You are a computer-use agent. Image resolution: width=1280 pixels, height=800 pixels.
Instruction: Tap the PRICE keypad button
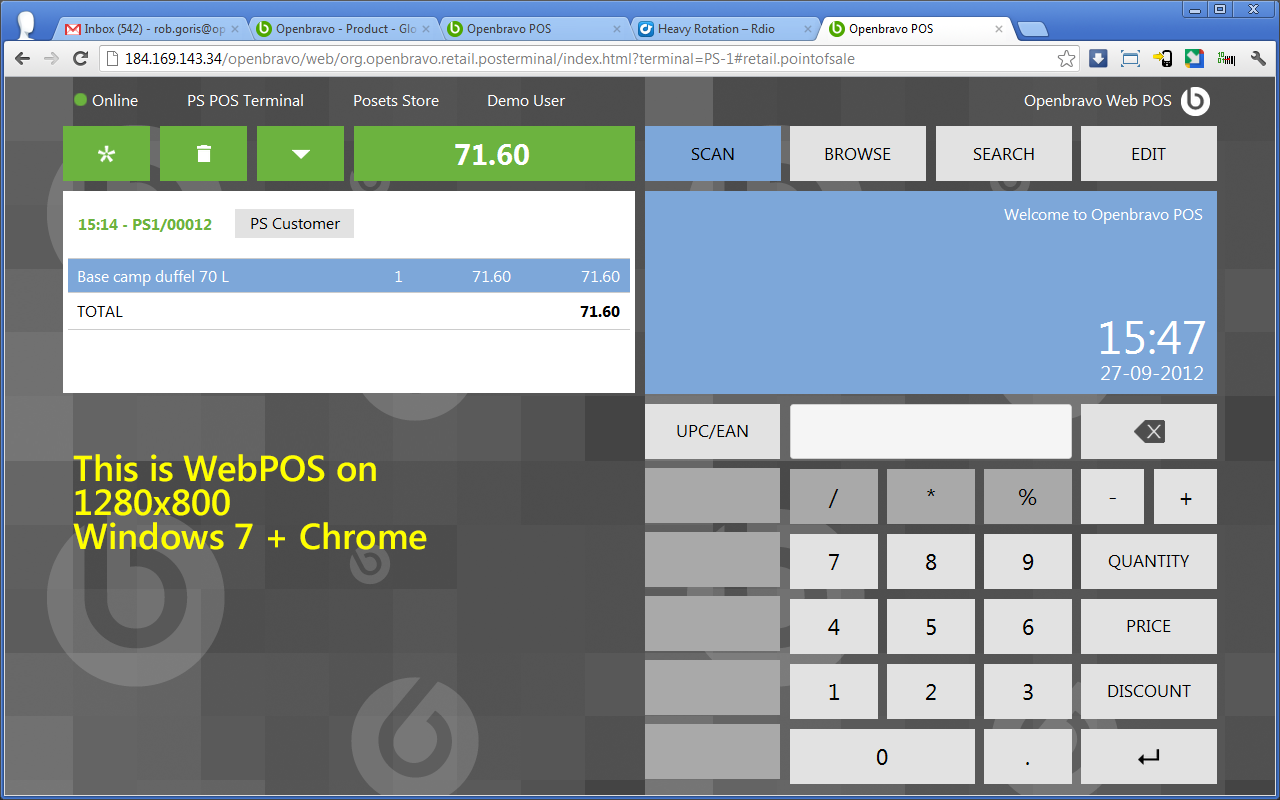1149,627
